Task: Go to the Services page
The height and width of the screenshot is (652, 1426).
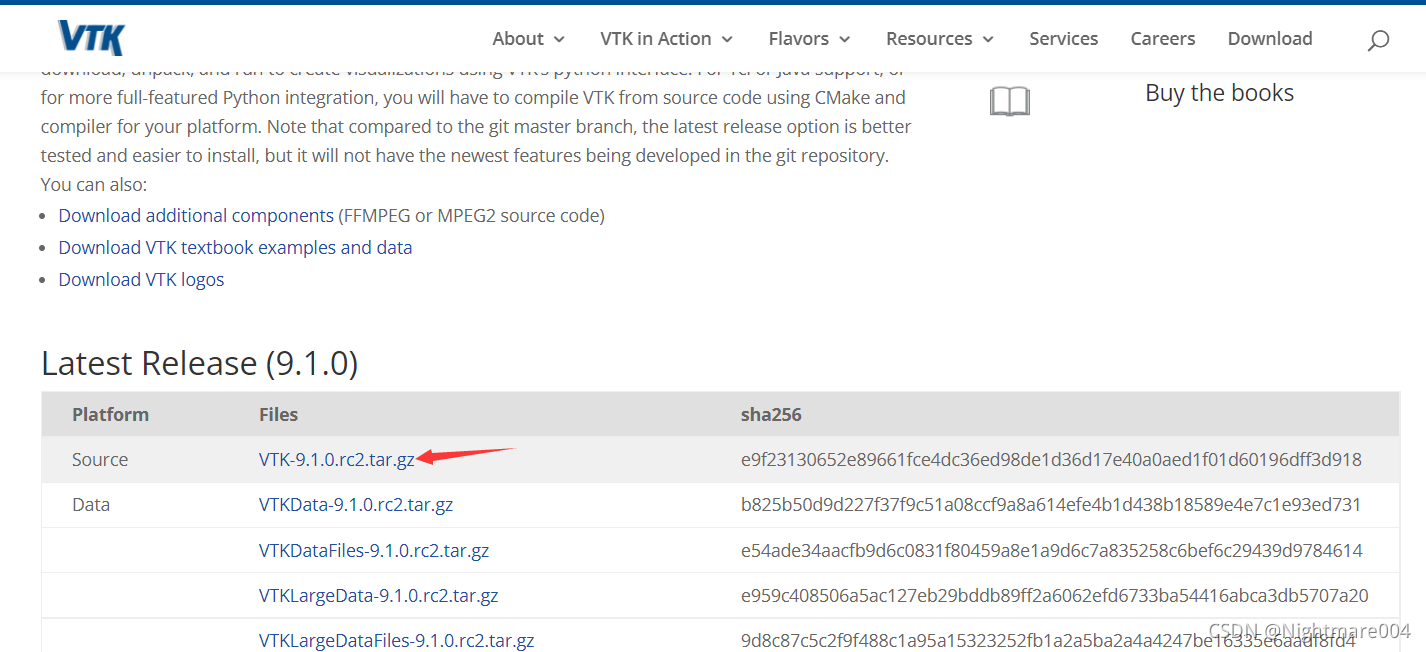Action: point(1063,38)
